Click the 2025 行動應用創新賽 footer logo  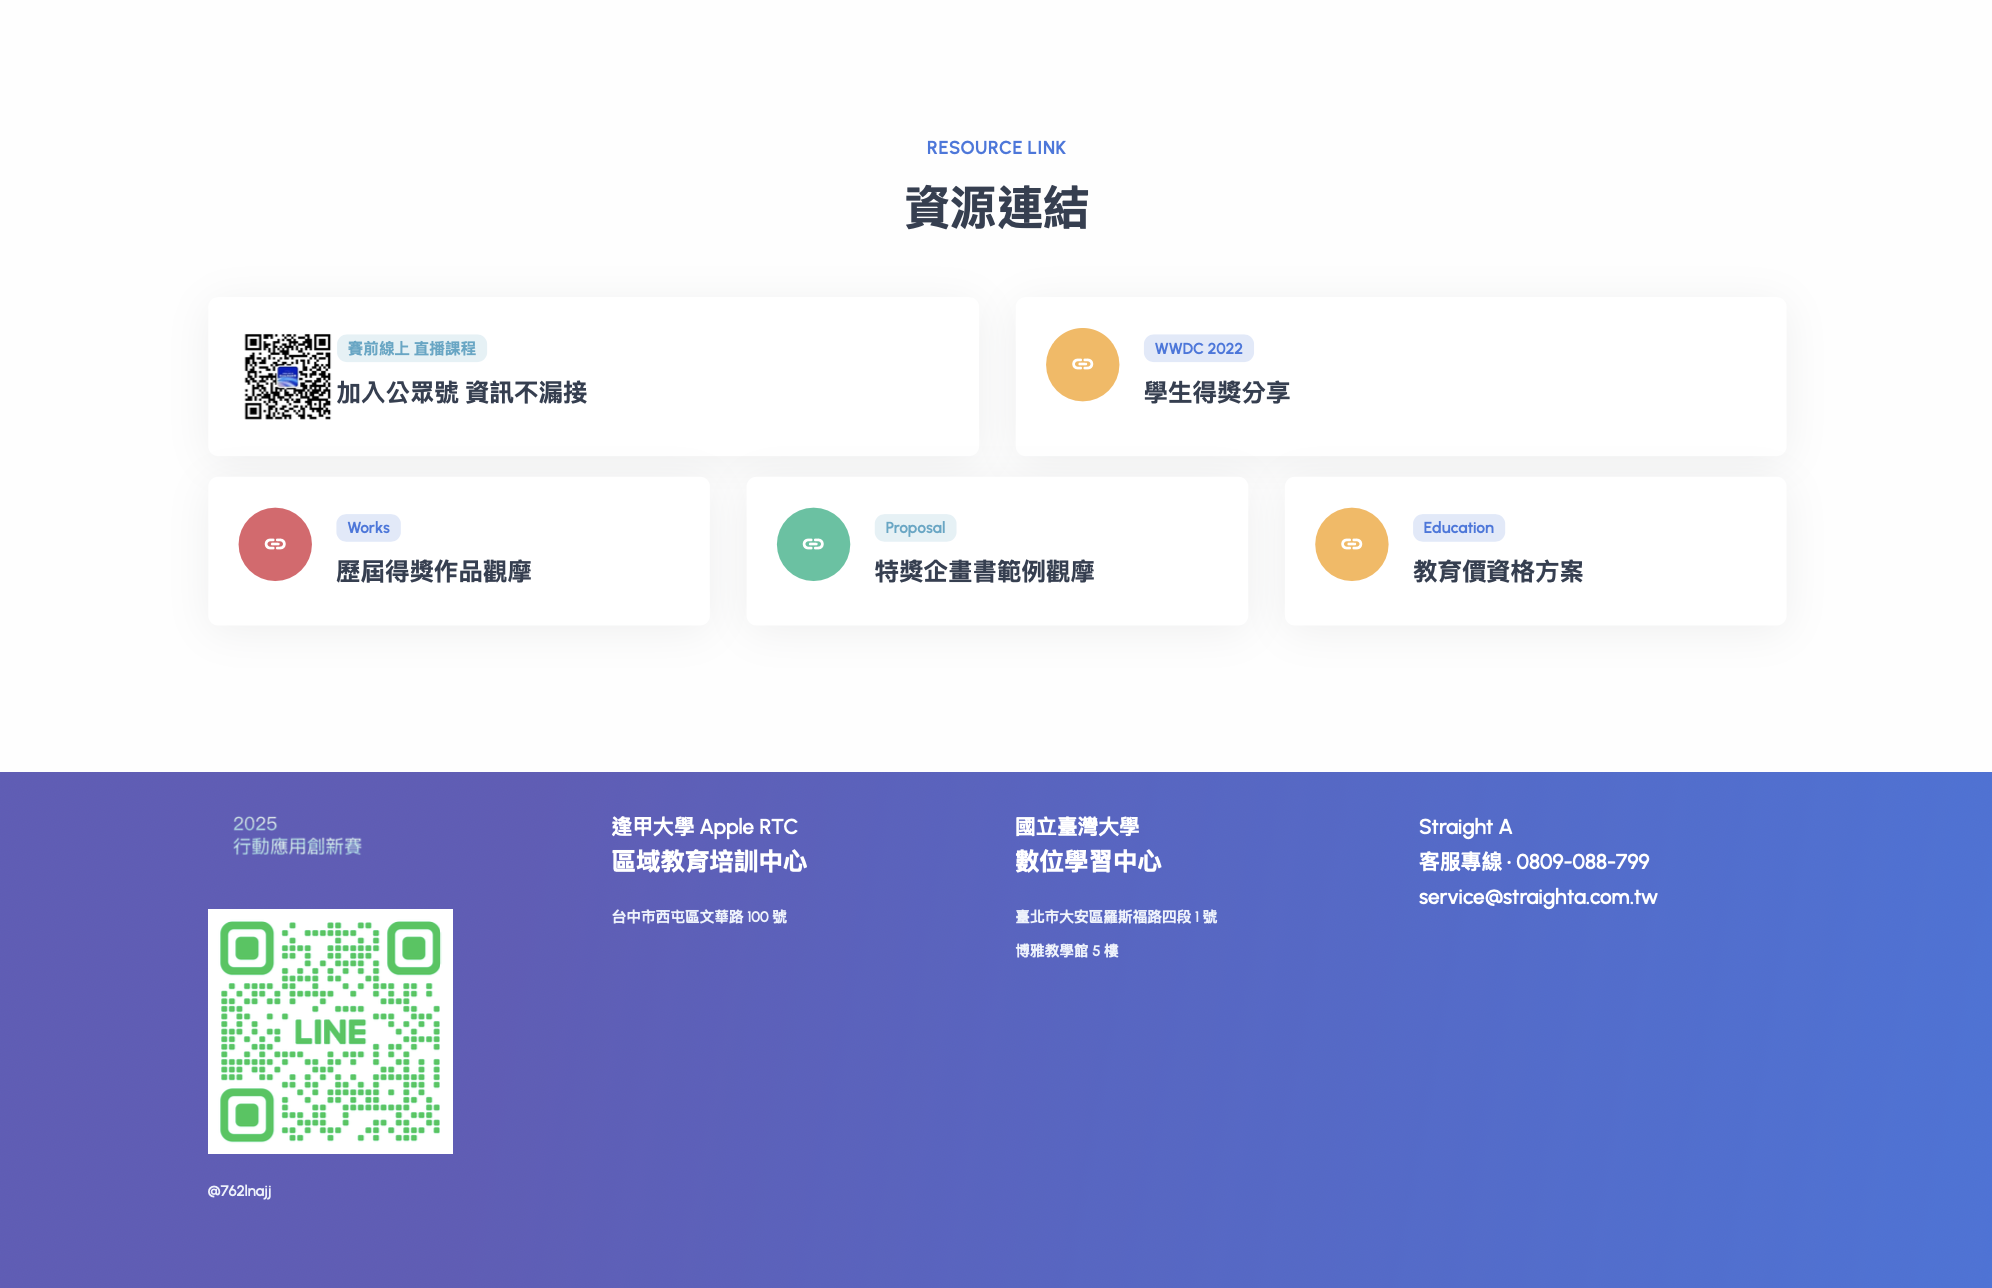coord(296,835)
